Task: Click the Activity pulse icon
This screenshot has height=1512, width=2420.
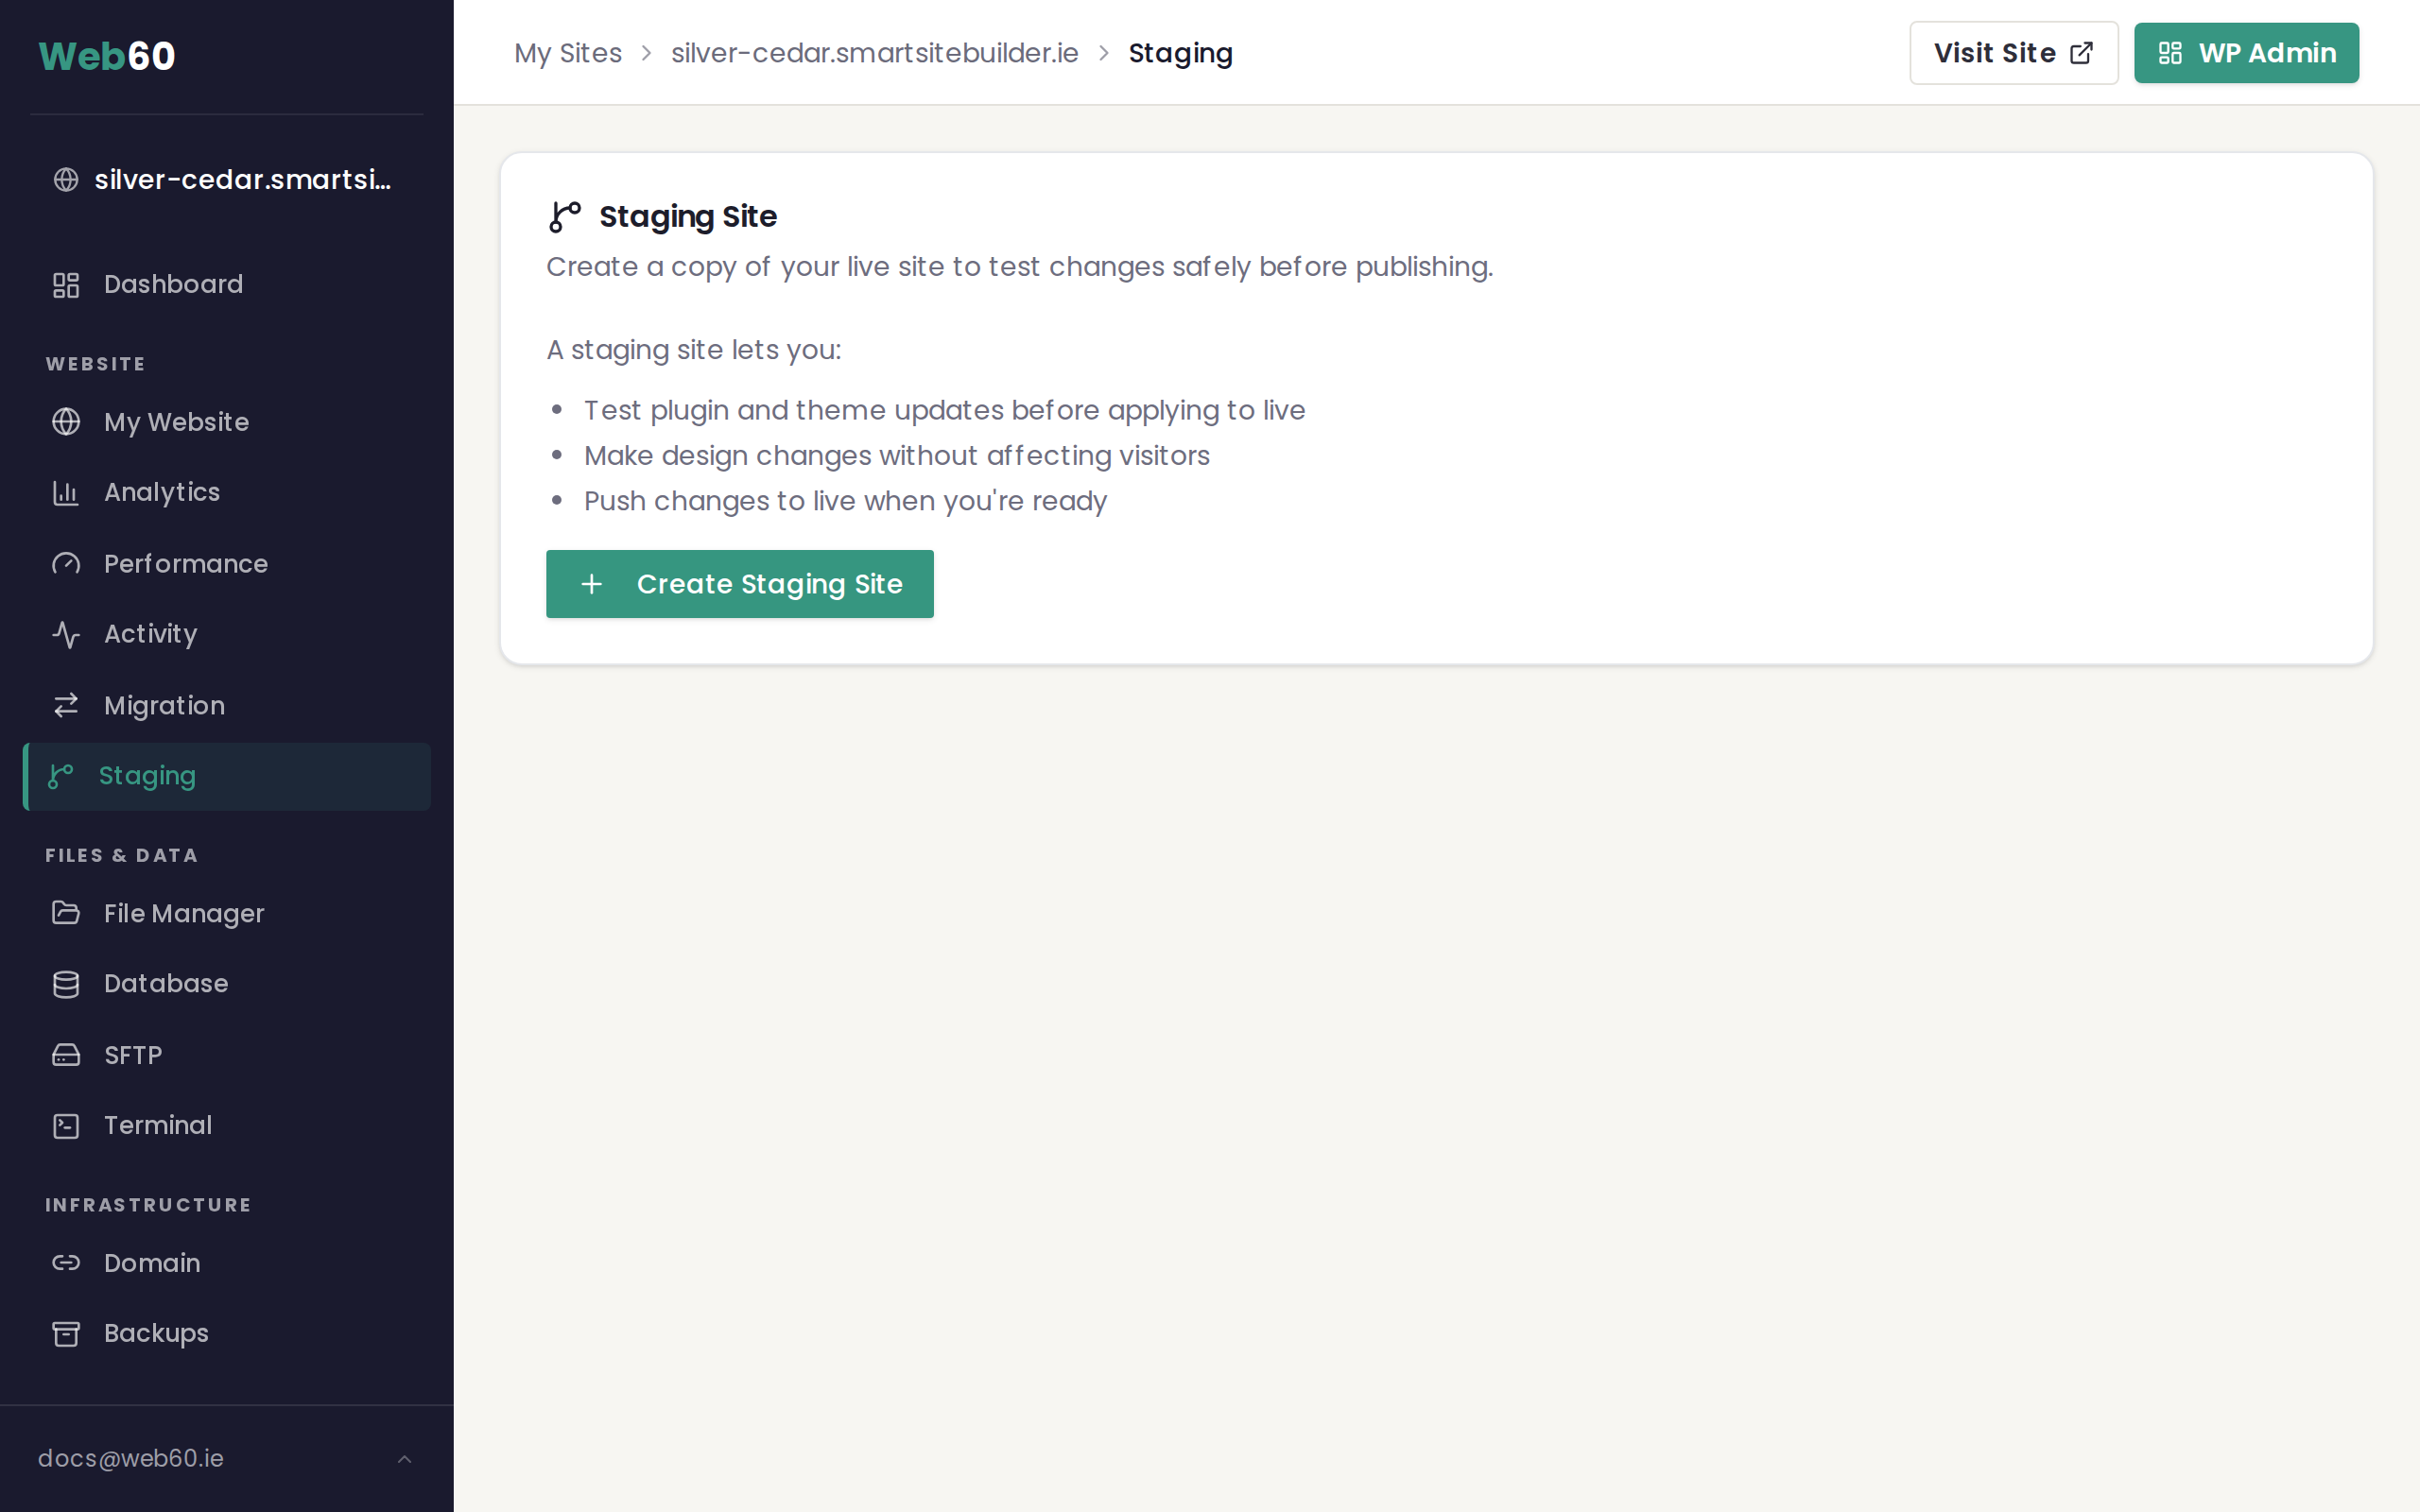Action: pyautogui.click(x=66, y=635)
